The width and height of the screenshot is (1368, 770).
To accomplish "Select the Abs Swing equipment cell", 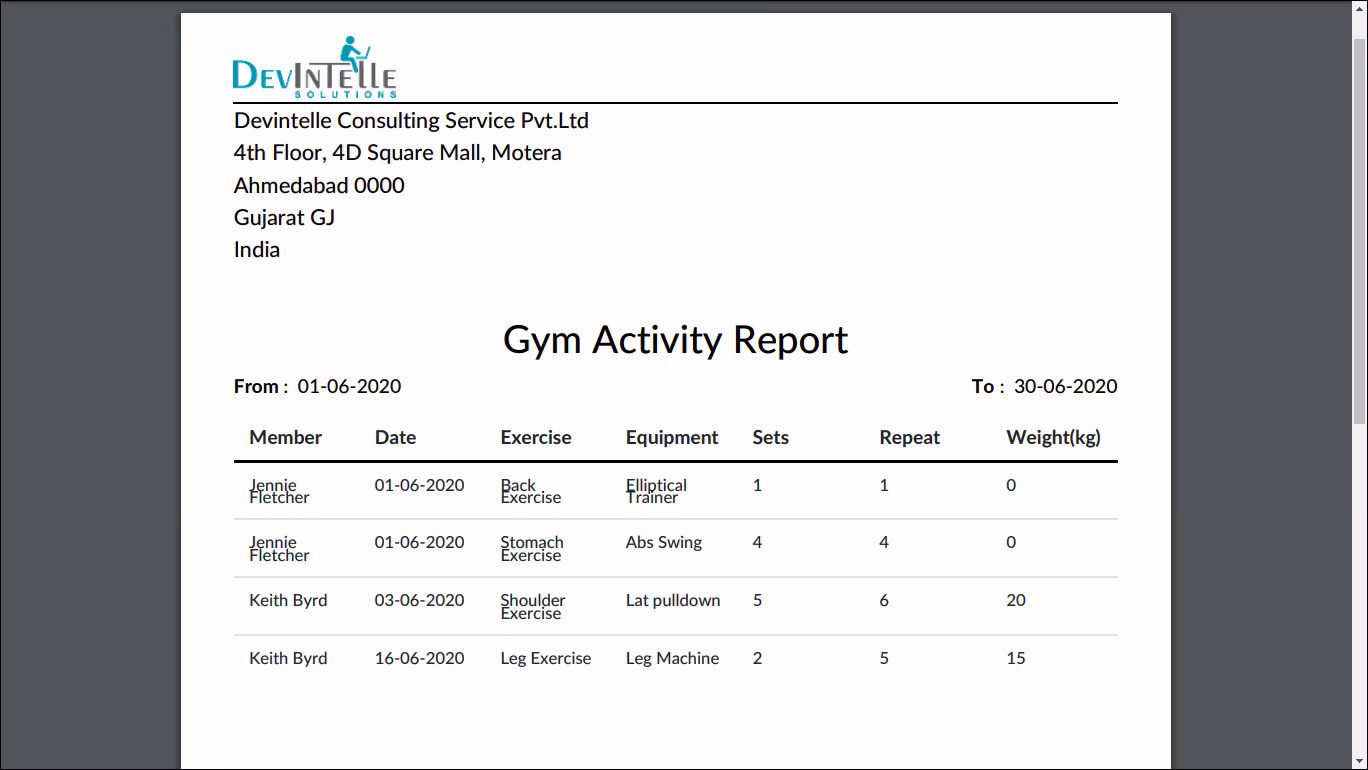I will coord(664,542).
